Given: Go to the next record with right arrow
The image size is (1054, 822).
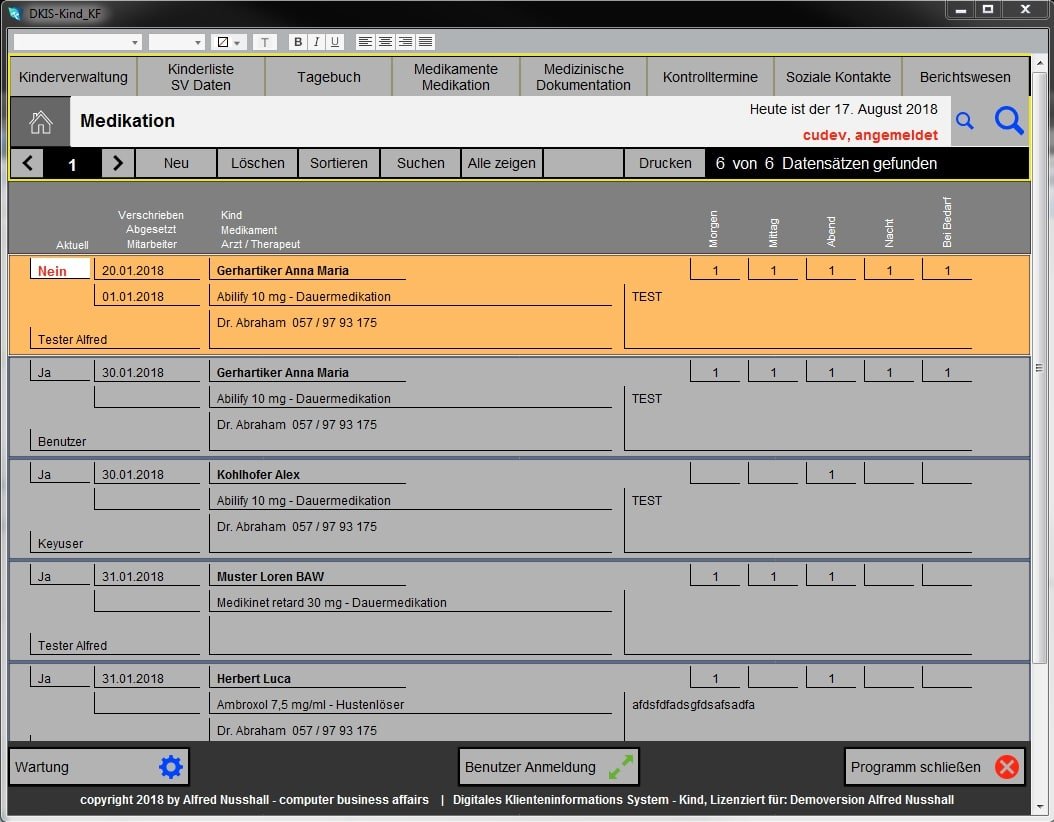Looking at the screenshot, I should pyautogui.click(x=118, y=163).
